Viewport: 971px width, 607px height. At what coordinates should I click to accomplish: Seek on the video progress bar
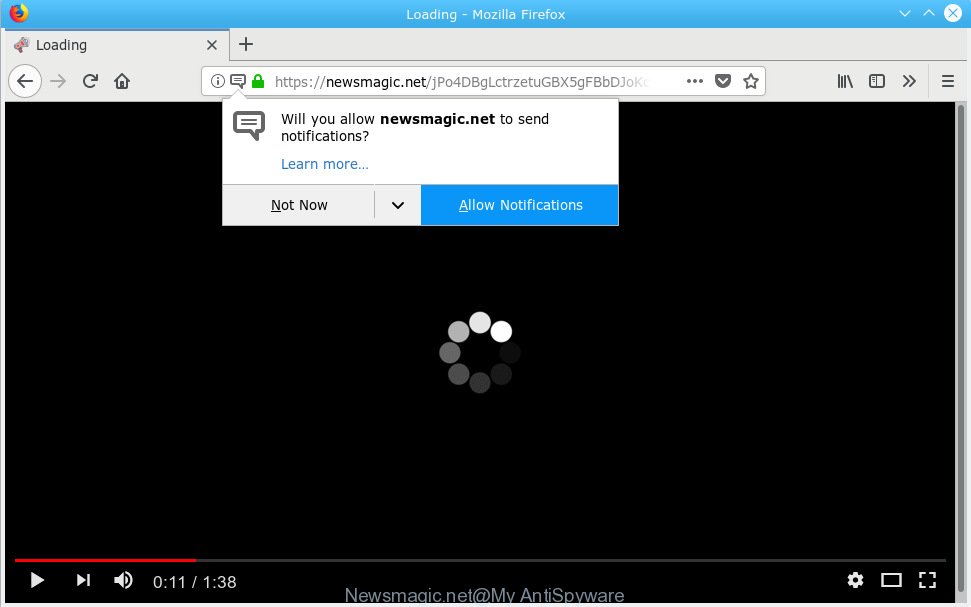tap(480, 560)
